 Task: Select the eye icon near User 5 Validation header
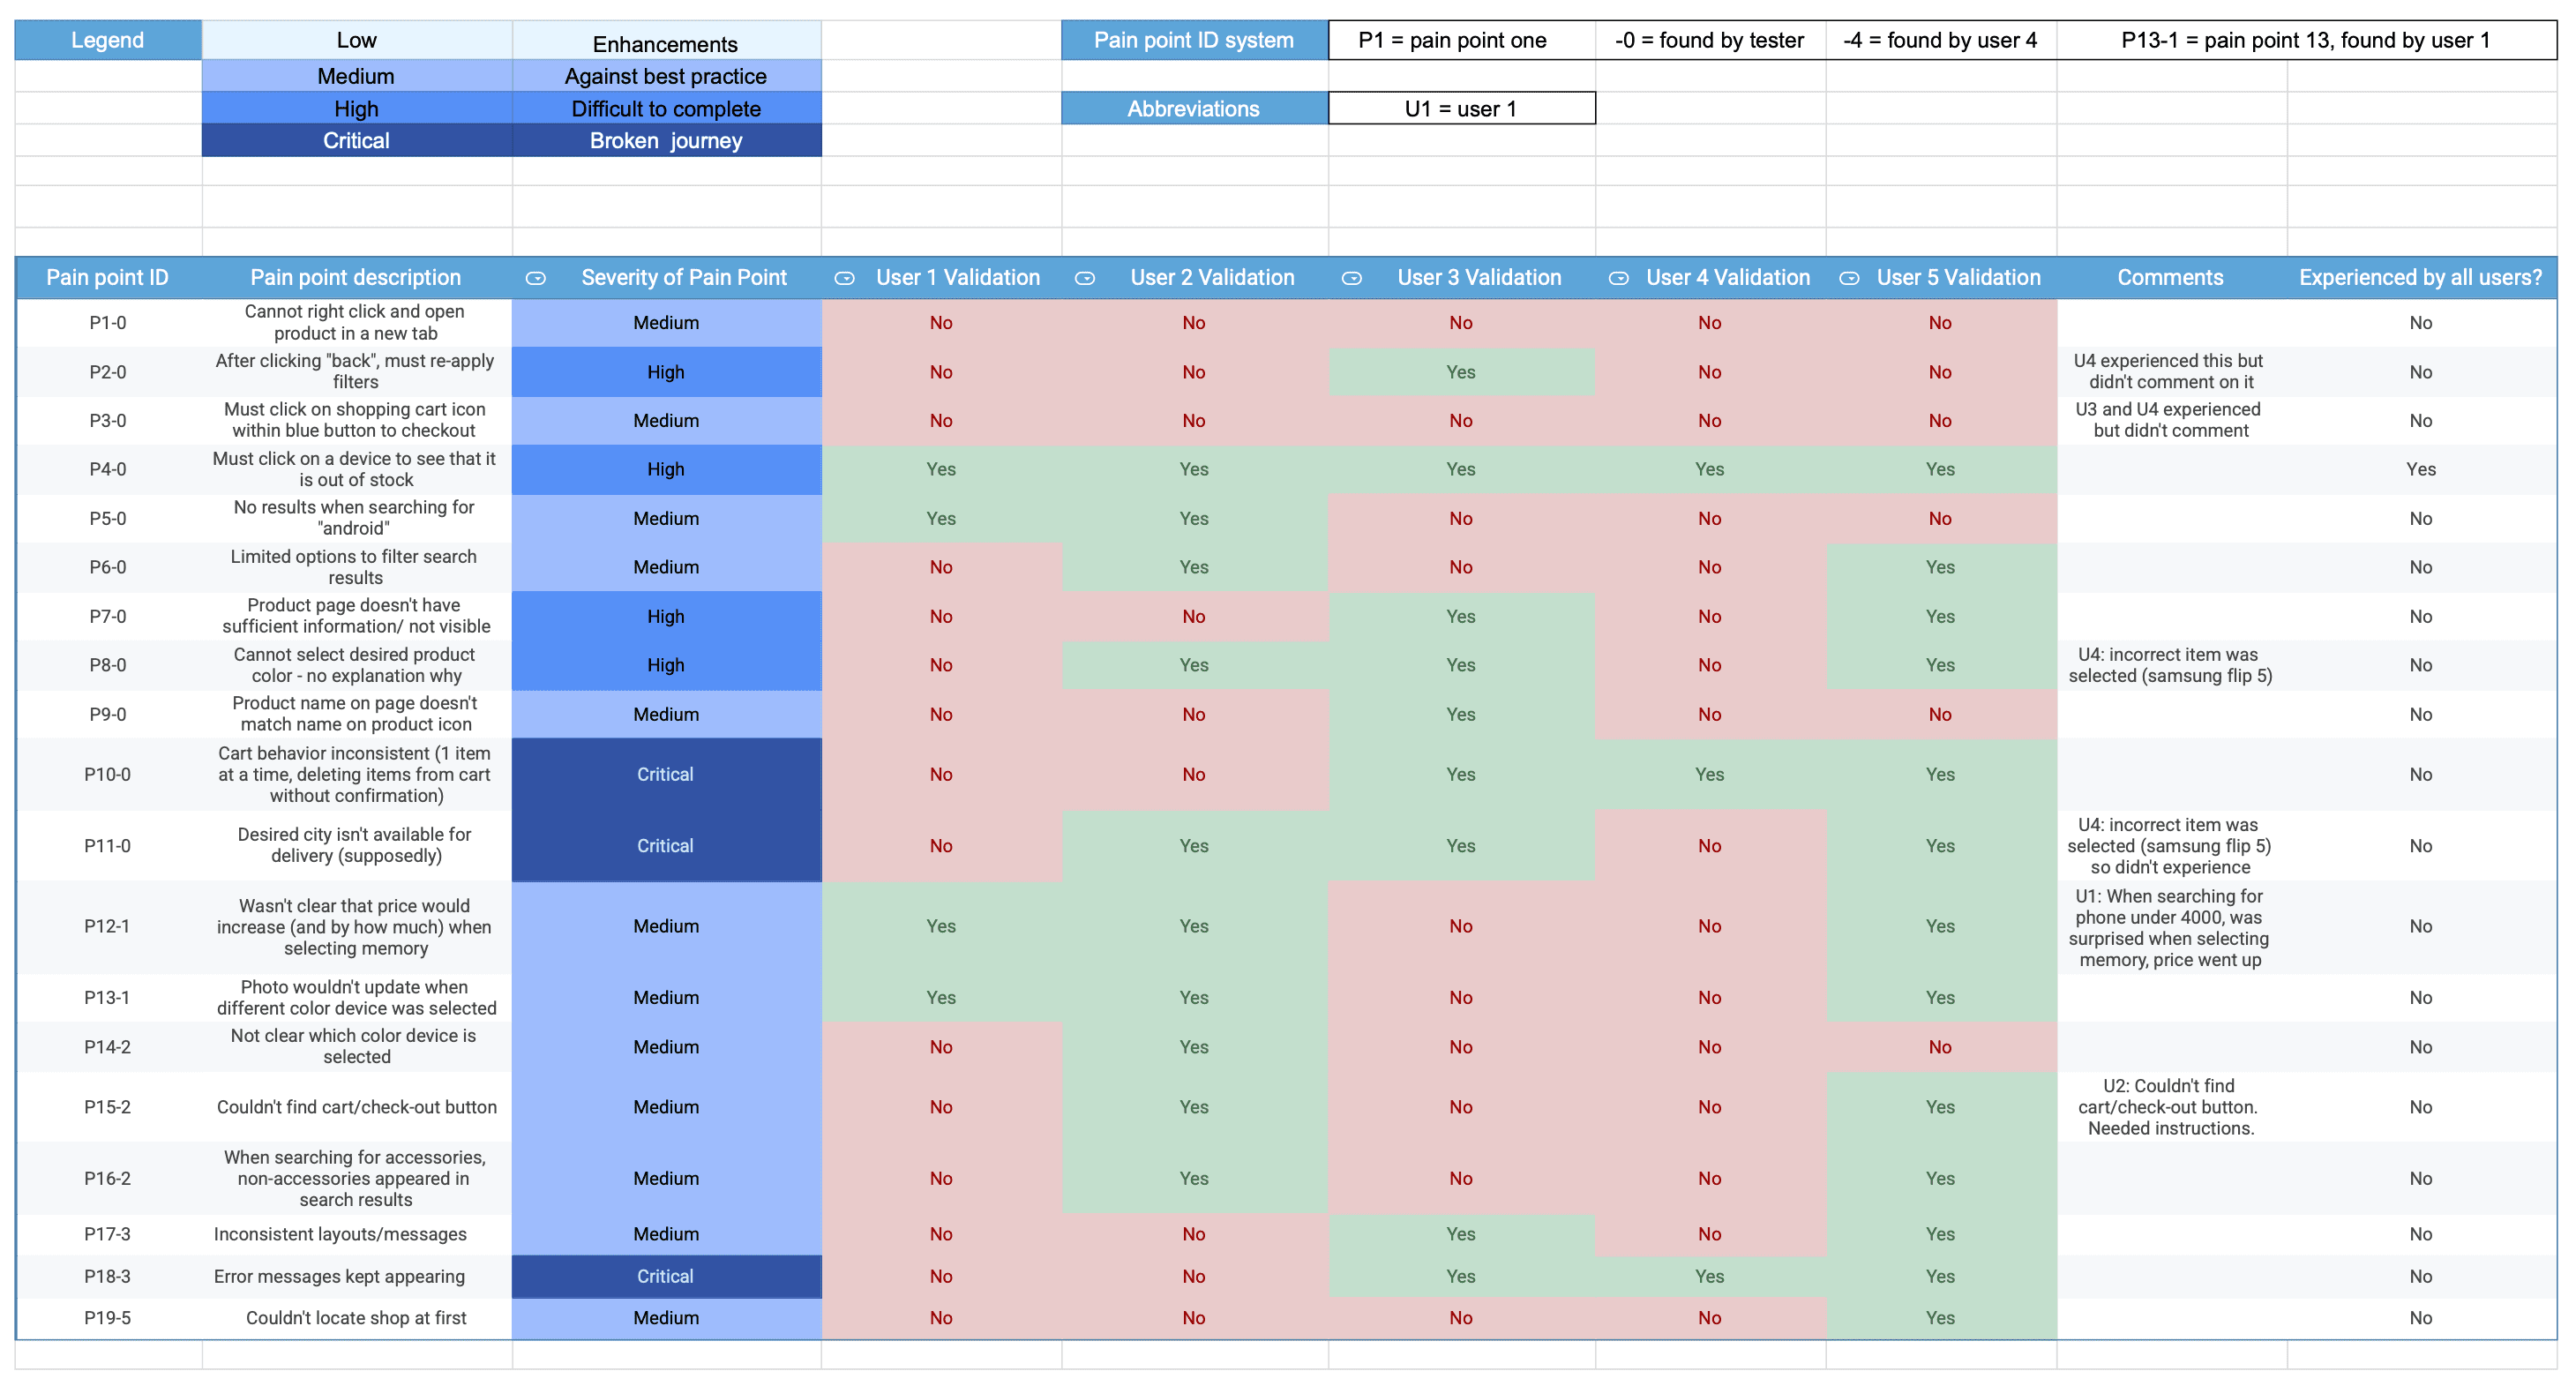pos(1848,278)
